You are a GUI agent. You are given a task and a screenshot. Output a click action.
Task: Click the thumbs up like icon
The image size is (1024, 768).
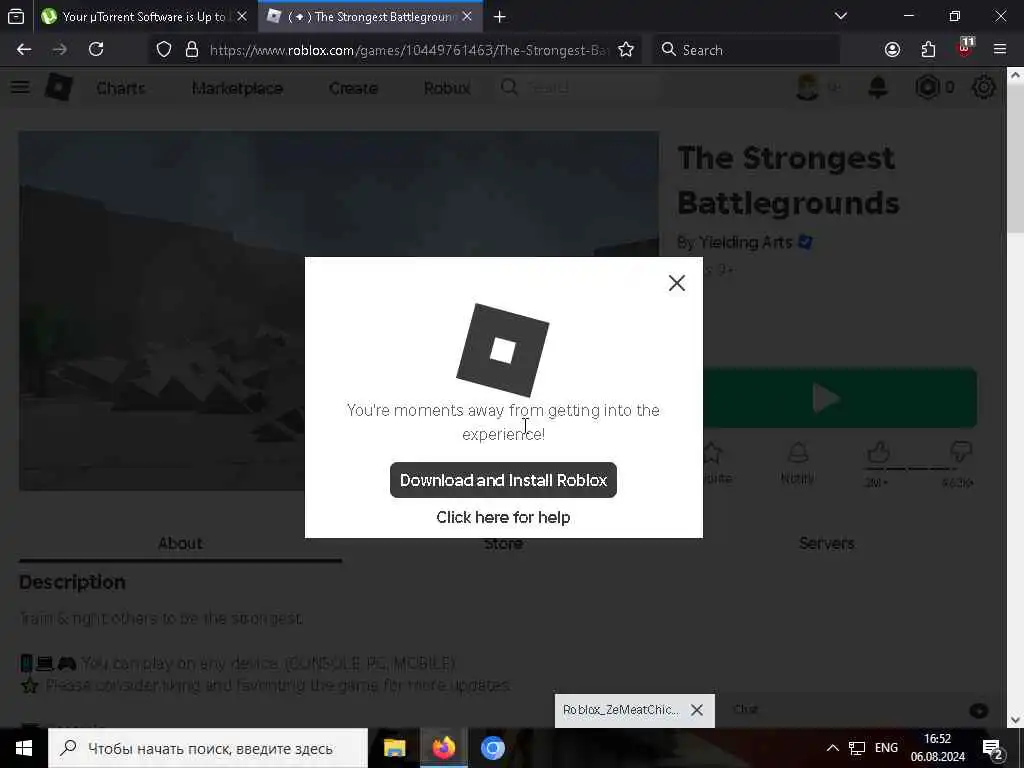point(878,452)
